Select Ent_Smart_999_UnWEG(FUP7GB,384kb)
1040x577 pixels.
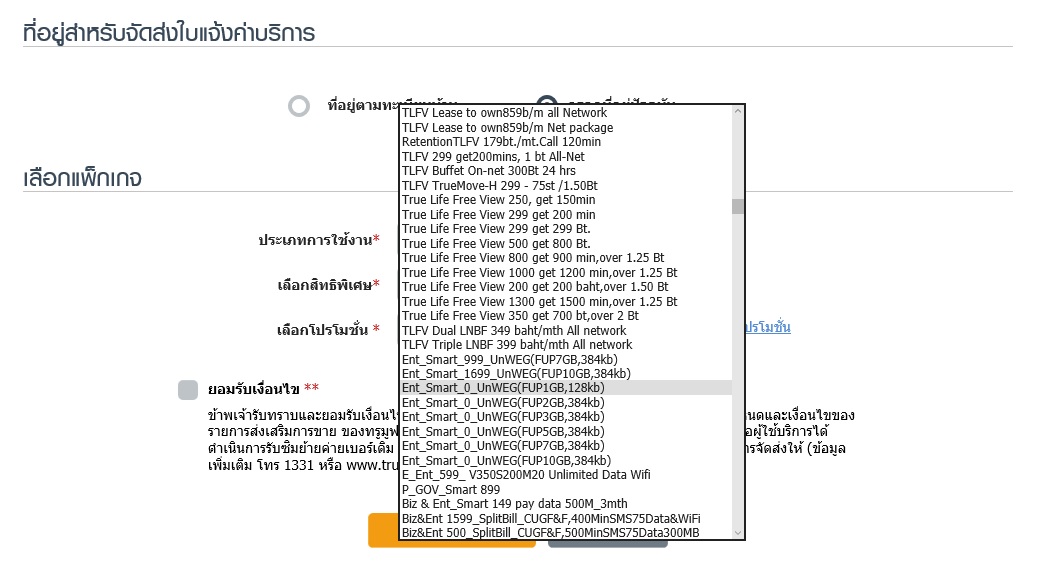pos(566,359)
